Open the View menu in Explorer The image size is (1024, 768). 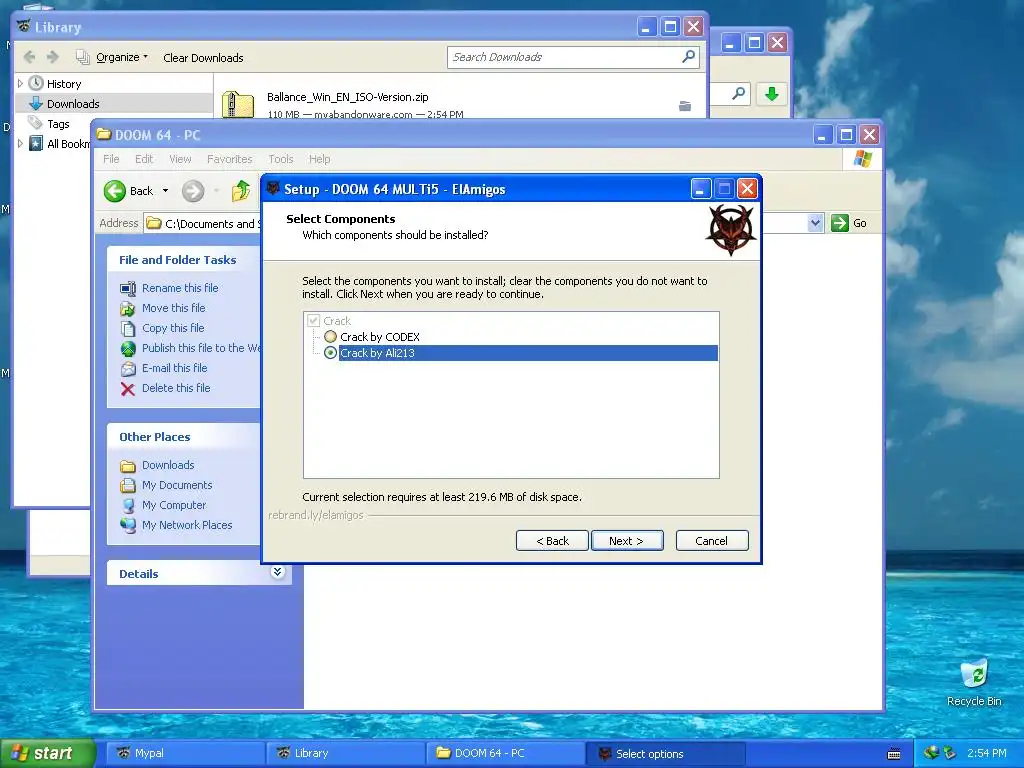tap(180, 159)
